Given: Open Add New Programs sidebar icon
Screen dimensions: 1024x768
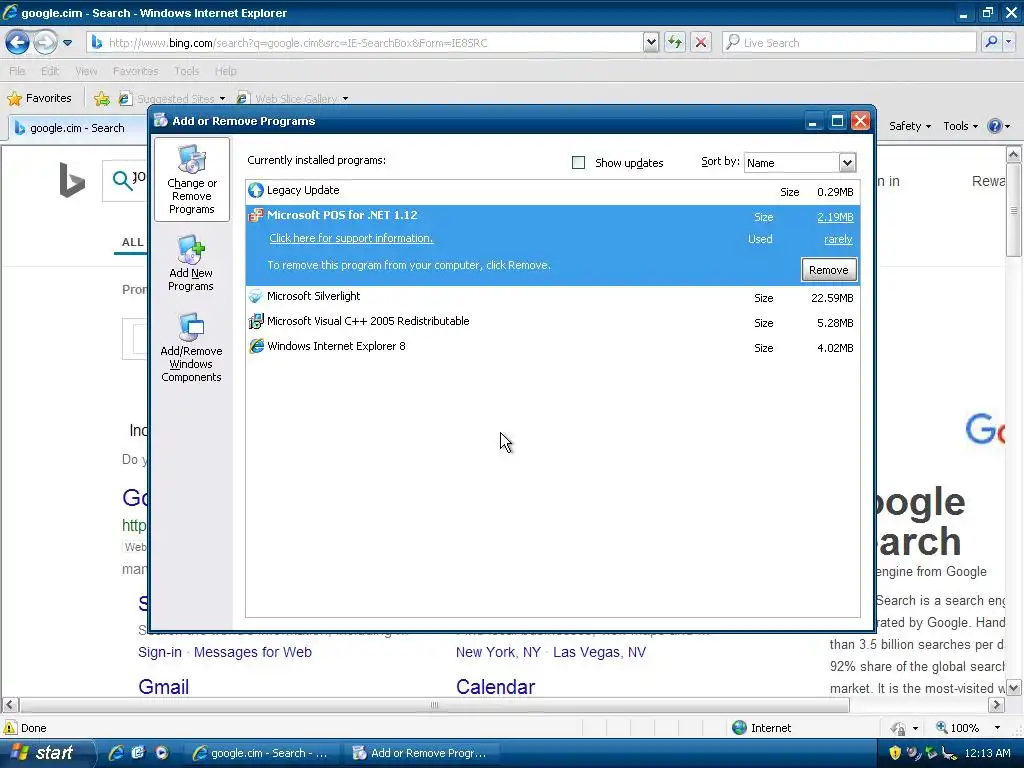Looking at the screenshot, I should pos(191,250).
